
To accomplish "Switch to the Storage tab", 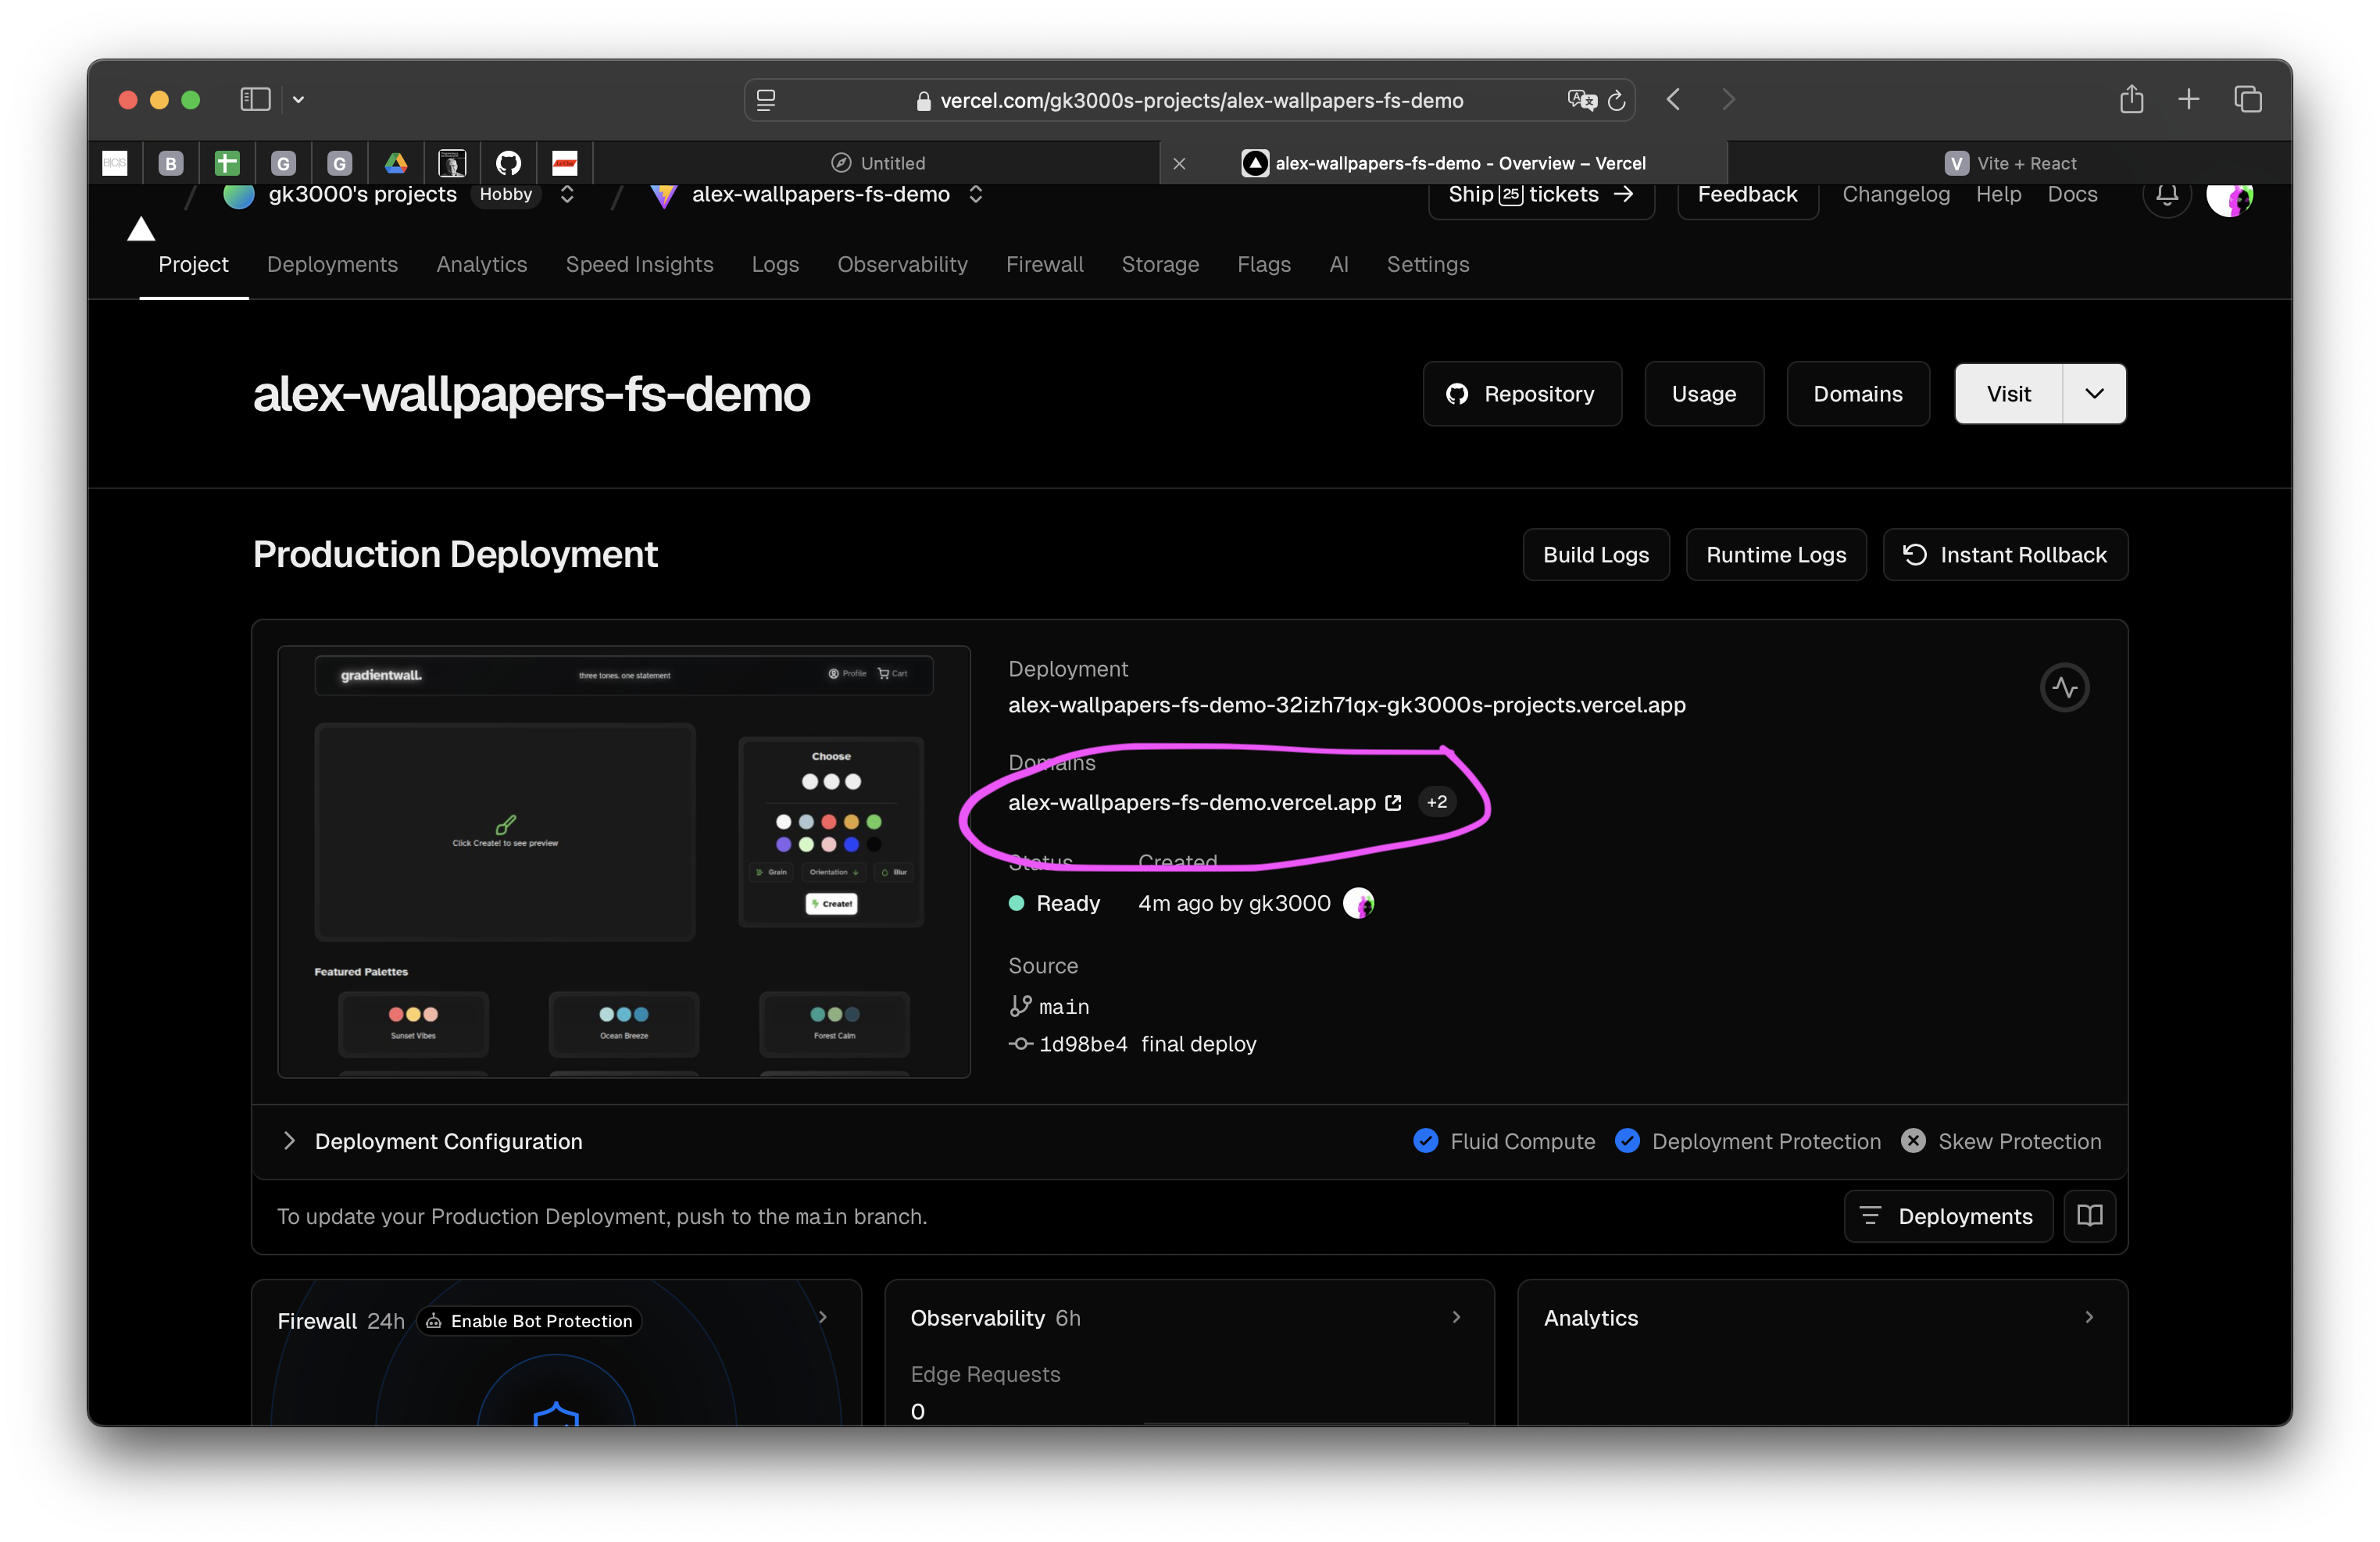I will pyautogui.click(x=1160, y=264).
